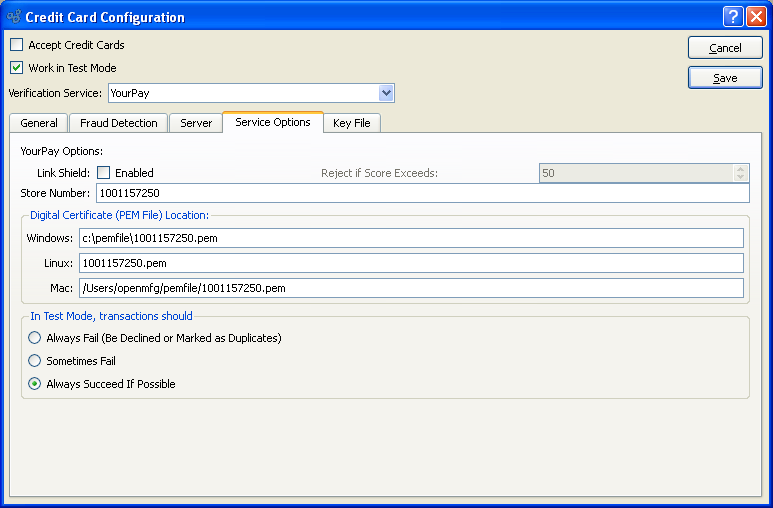The height and width of the screenshot is (508, 773).
Task: Click the Credit Card Configuration window icon
Action: point(13,17)
